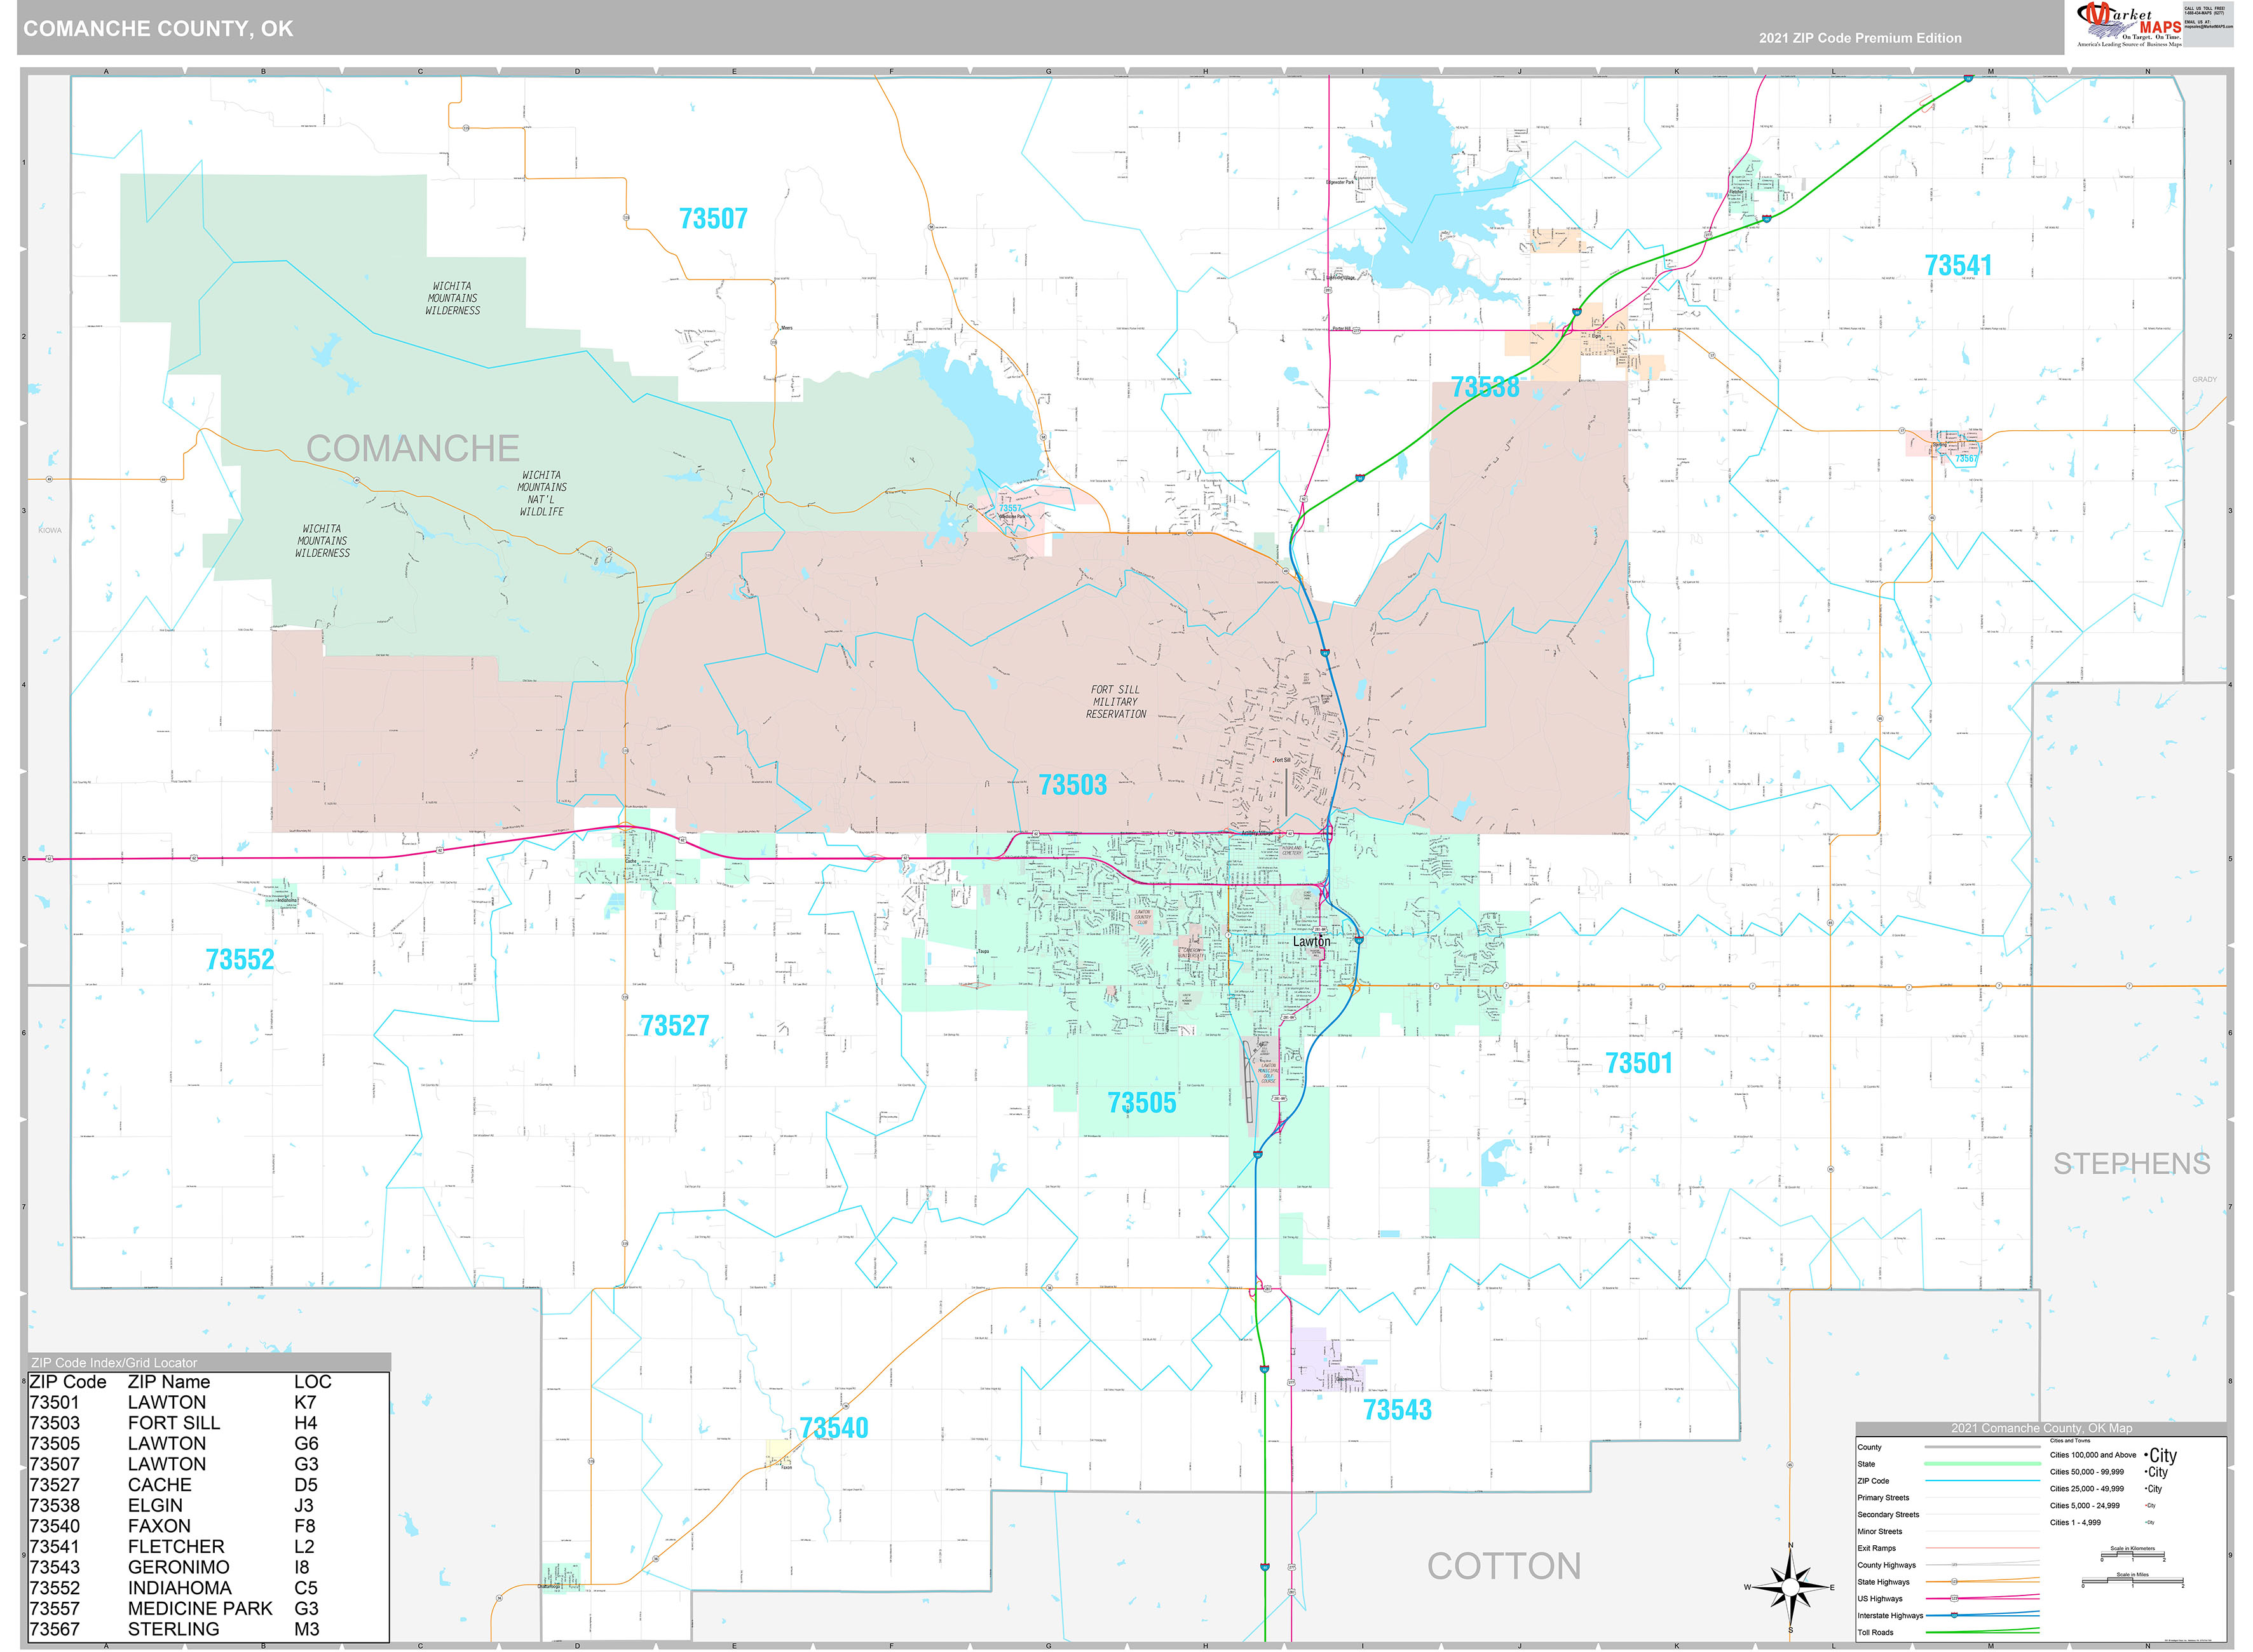Click the green dot symbol for Cities 1 - 4,999
This screenshot has width=2253, height=1652.
tap(2146, 1522)
